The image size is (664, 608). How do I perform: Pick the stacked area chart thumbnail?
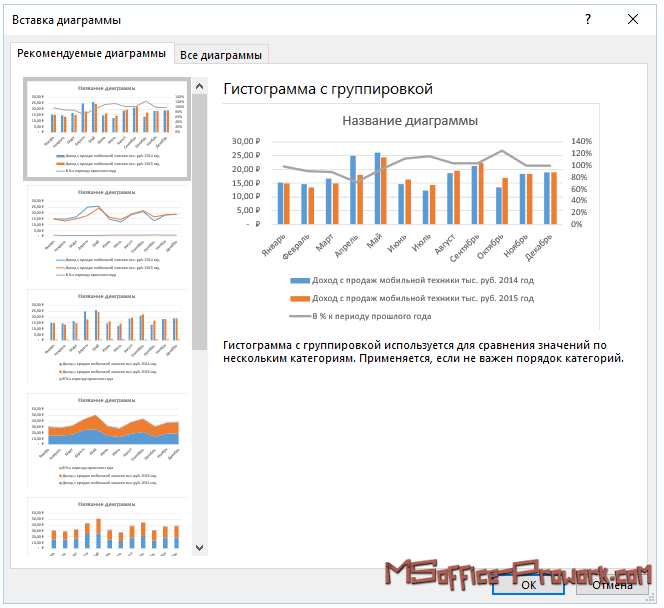[107, 441]
